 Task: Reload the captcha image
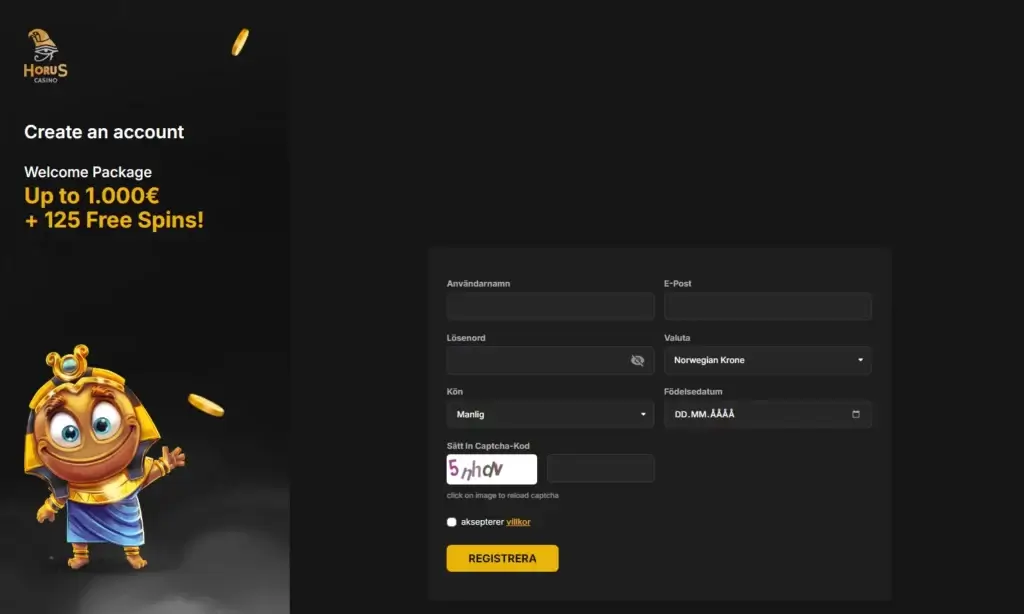point(492,469)
